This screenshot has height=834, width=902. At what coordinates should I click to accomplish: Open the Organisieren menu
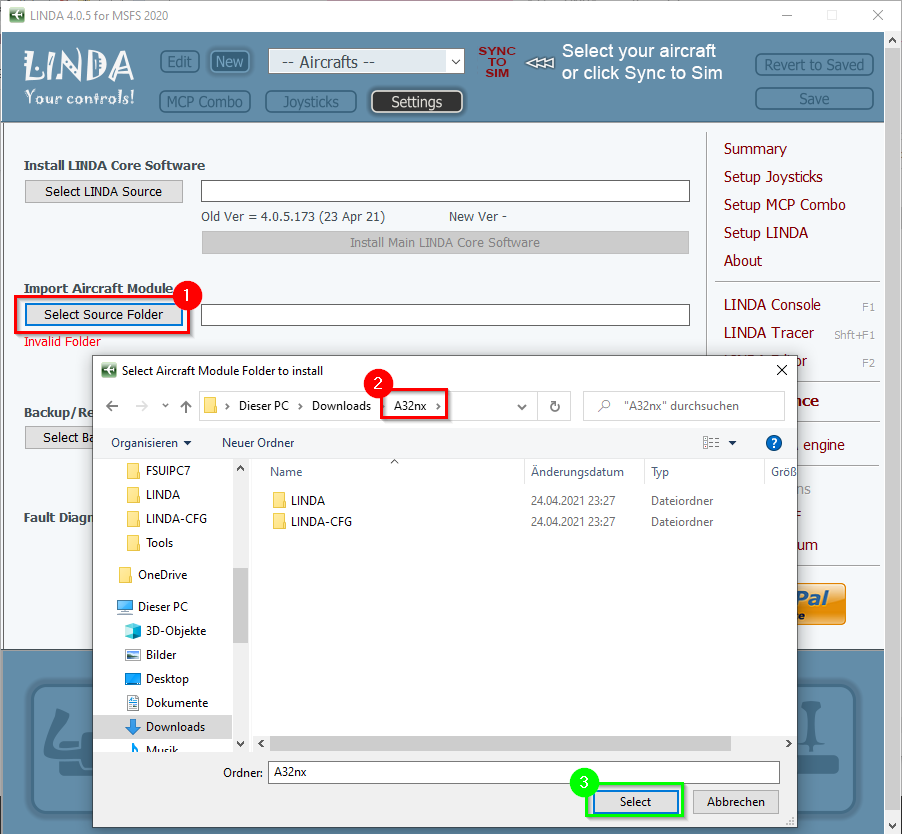(x=151, y=443)
